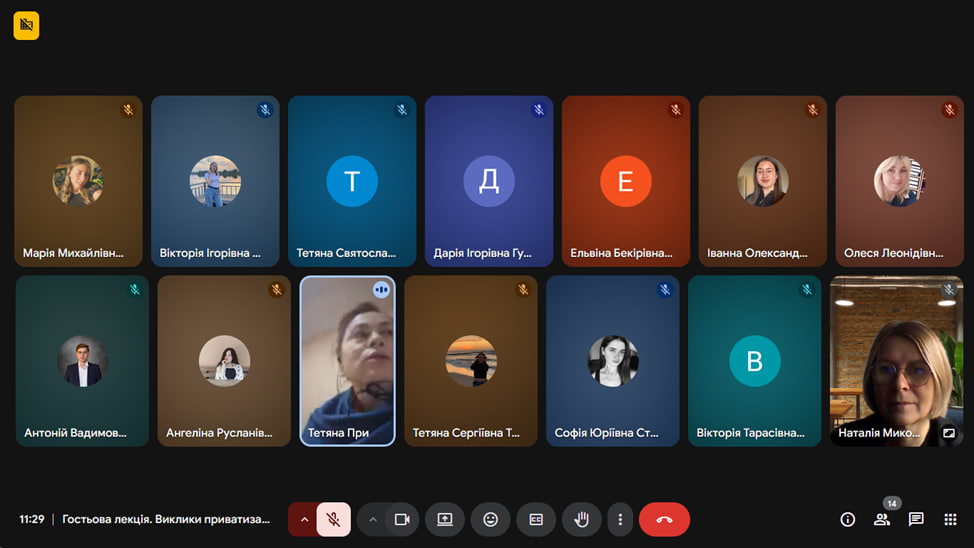Click Дарія Ігорівна's avatar tile
Screen dimensions: 974x548
(488, 181)
